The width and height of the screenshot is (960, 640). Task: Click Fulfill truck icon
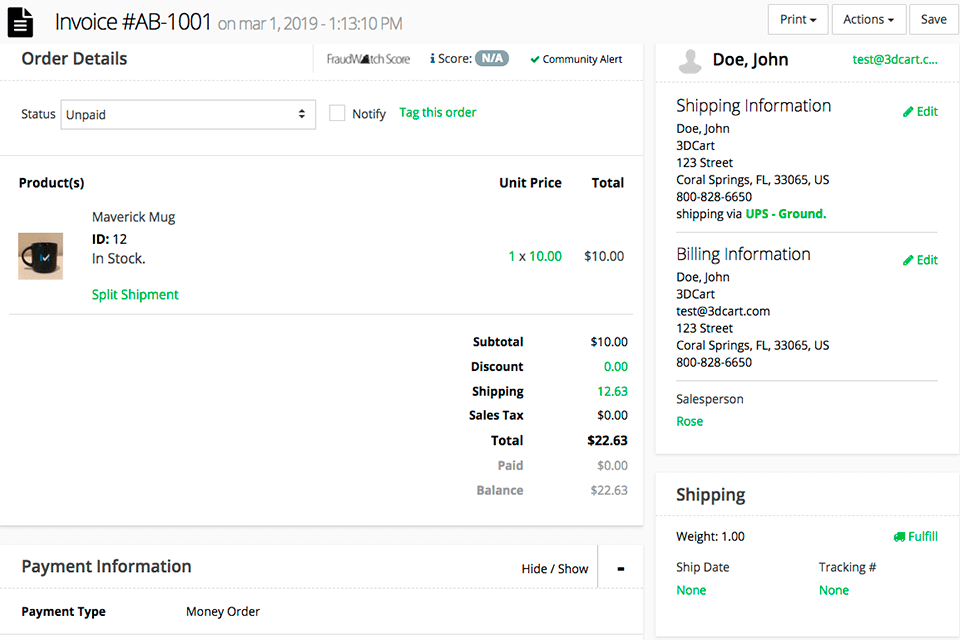tap(899, 537)
